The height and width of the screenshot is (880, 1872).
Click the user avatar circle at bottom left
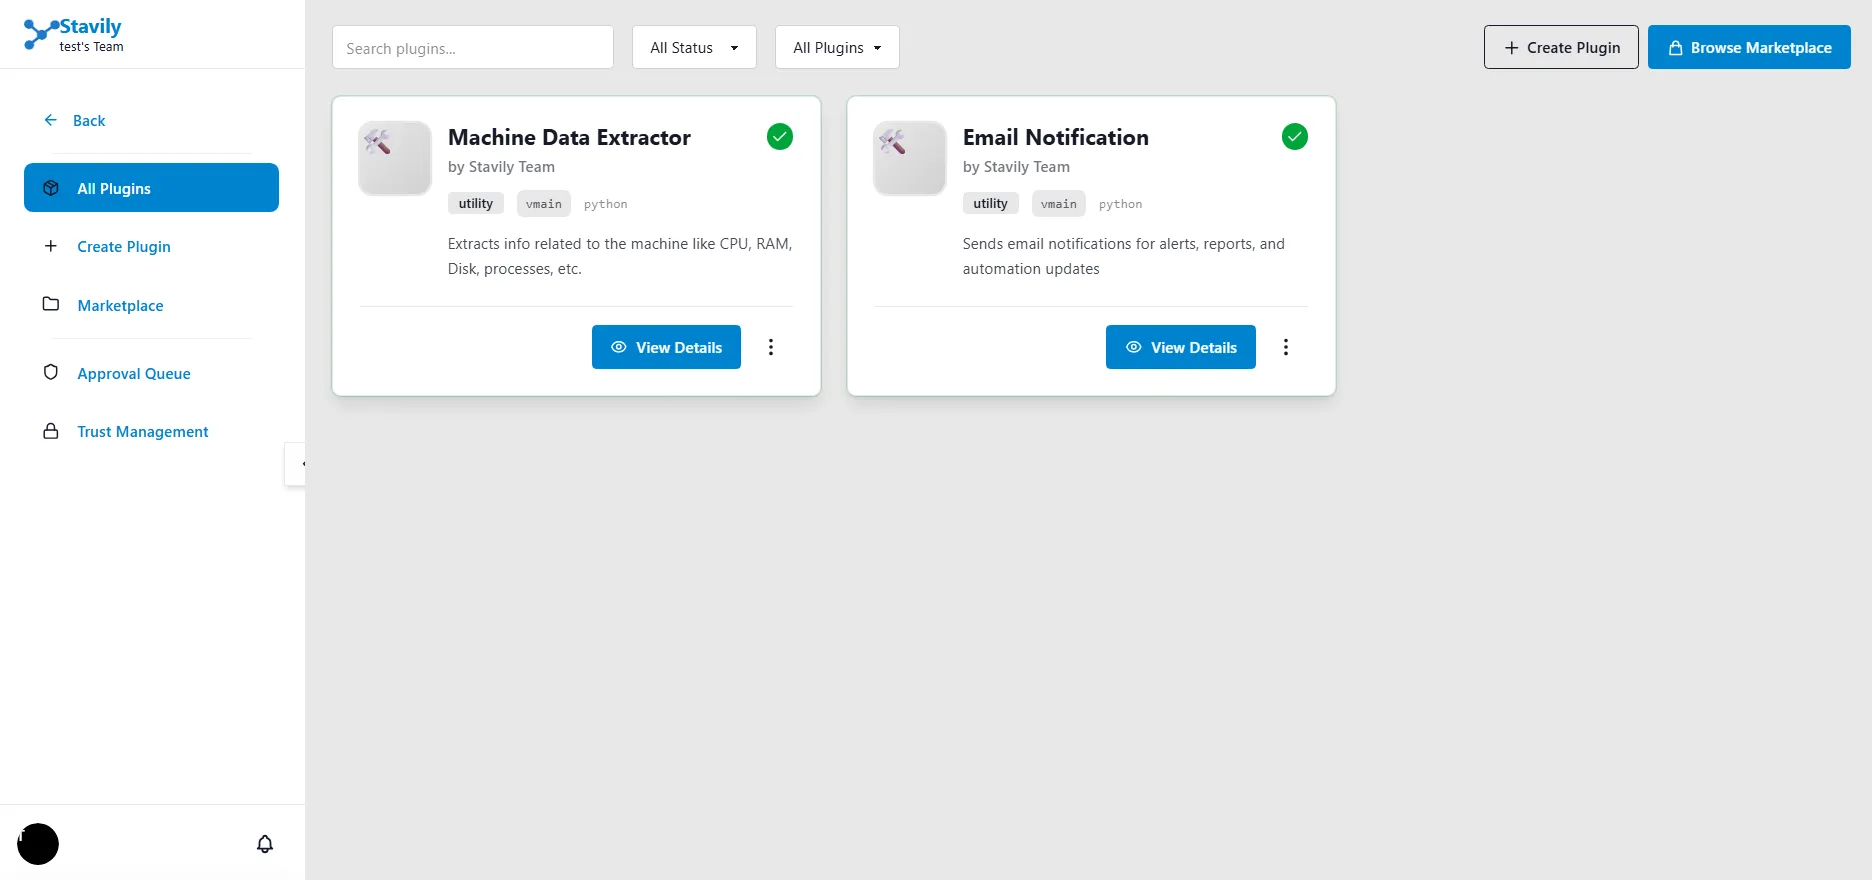(x=38, y=844)
